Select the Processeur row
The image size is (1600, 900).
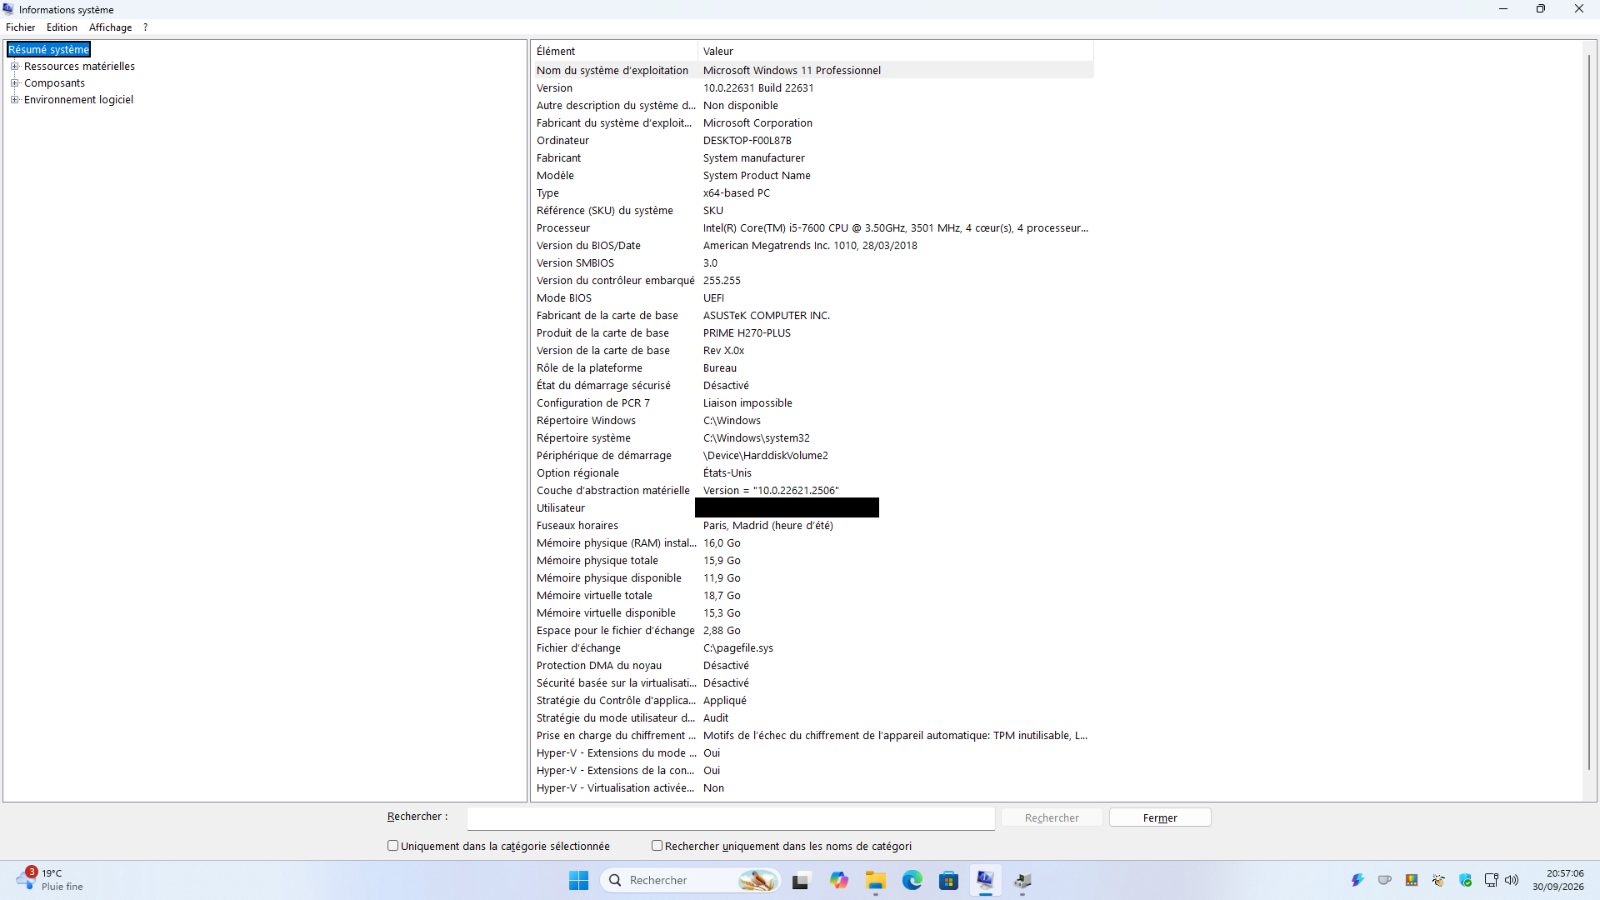pyautogui.click(x=812, y=228)
